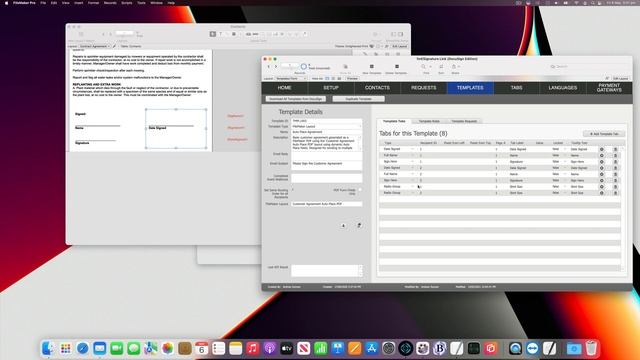Go to HOME navigation tab
Image resolution: width=640 pixels, height=360 pixels.
[284, 88]
